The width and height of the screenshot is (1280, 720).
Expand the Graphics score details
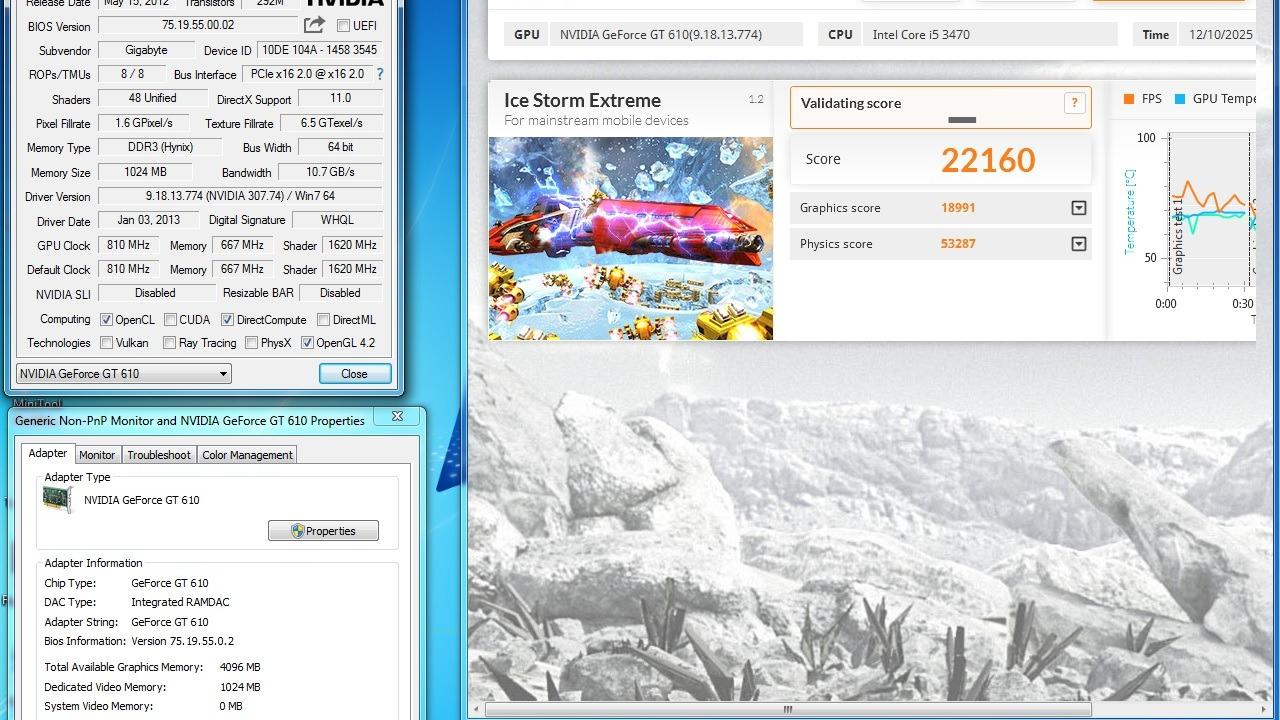tap(1078, 208)
